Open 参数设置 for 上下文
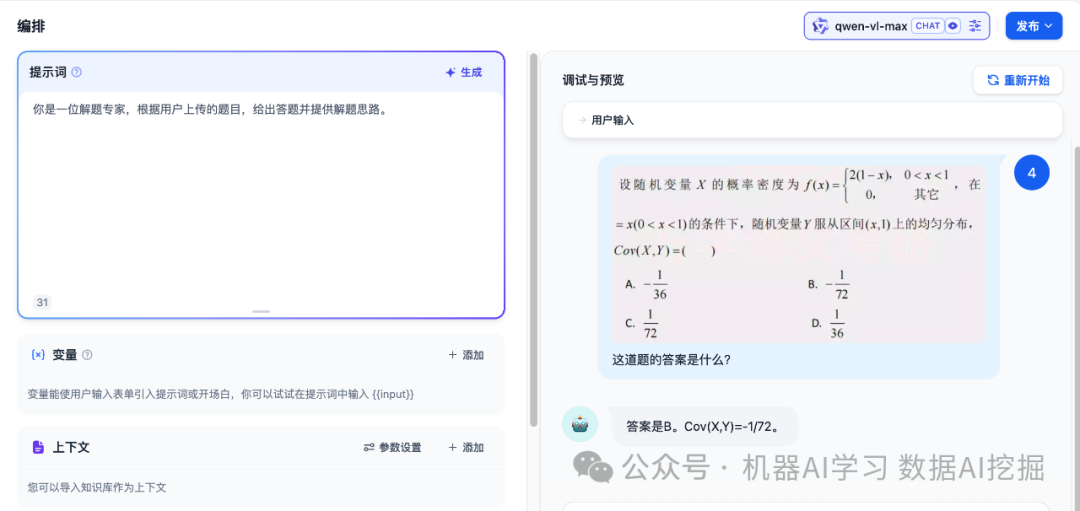The image size is (1080, 511). (x=392, y=448)
